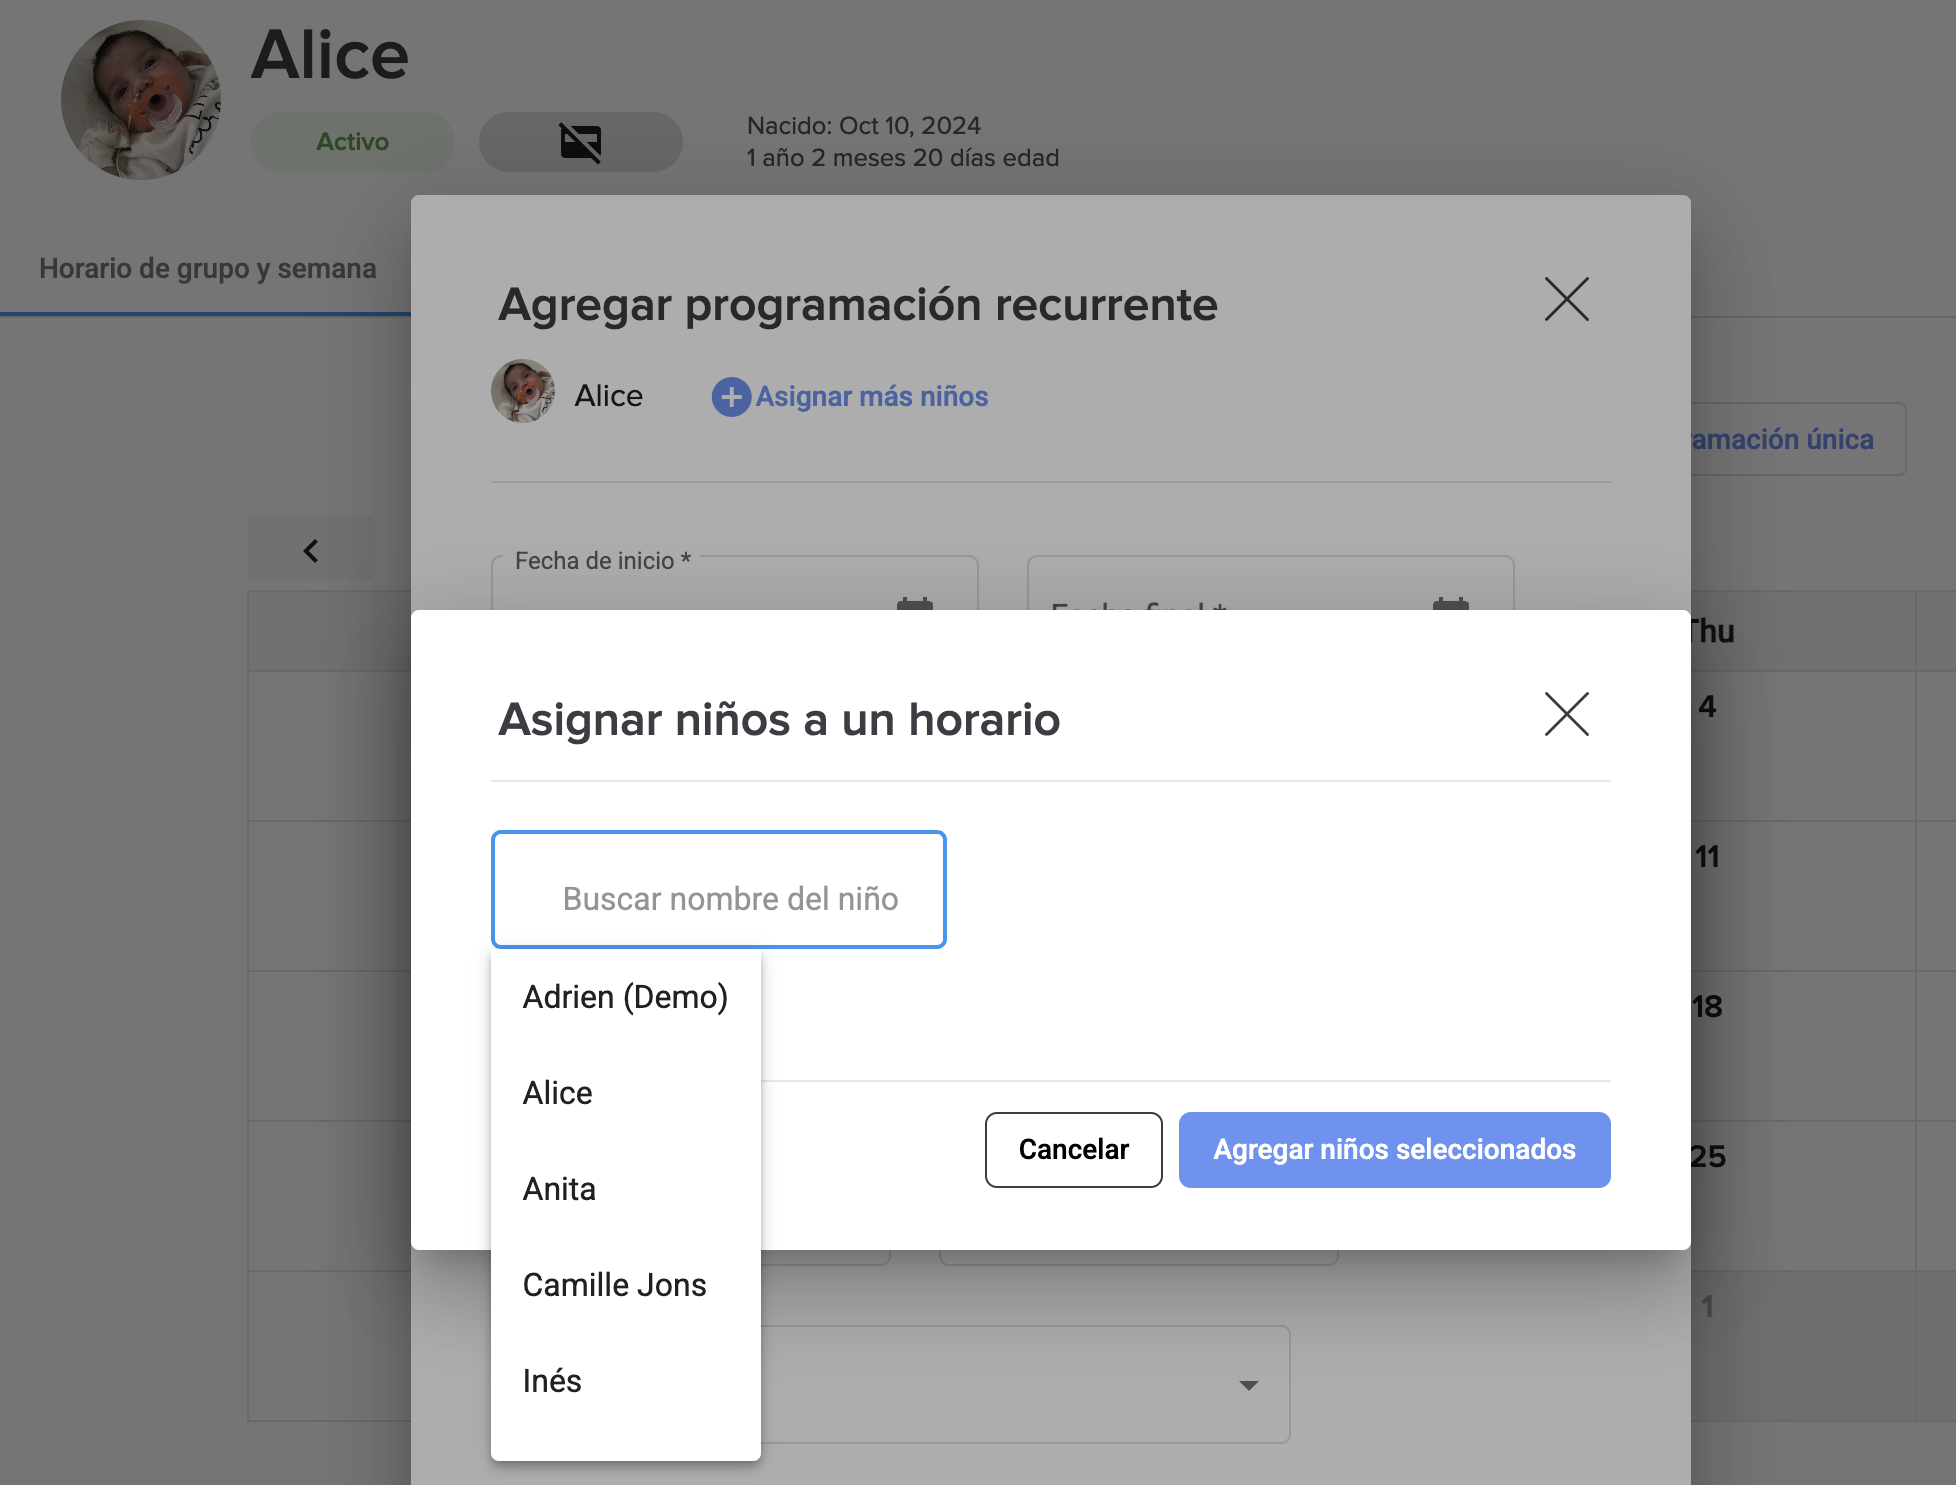Screen dimensions: 1956x1485
Task: Close the Agregar programación recurrente dialog
Action: pyautogui.click(x=1566, y=299)
